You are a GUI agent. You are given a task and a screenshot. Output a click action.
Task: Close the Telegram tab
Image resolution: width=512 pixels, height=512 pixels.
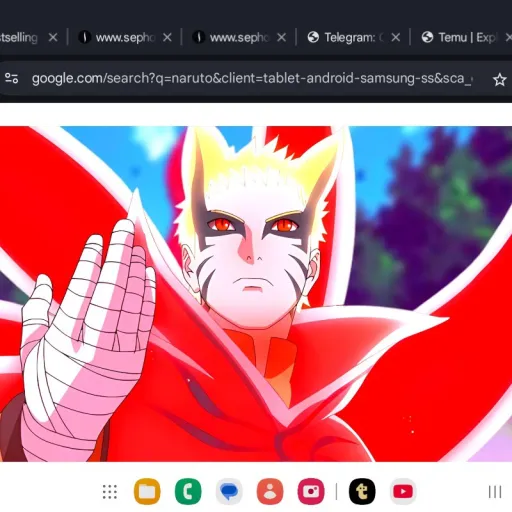coord(396,37)
